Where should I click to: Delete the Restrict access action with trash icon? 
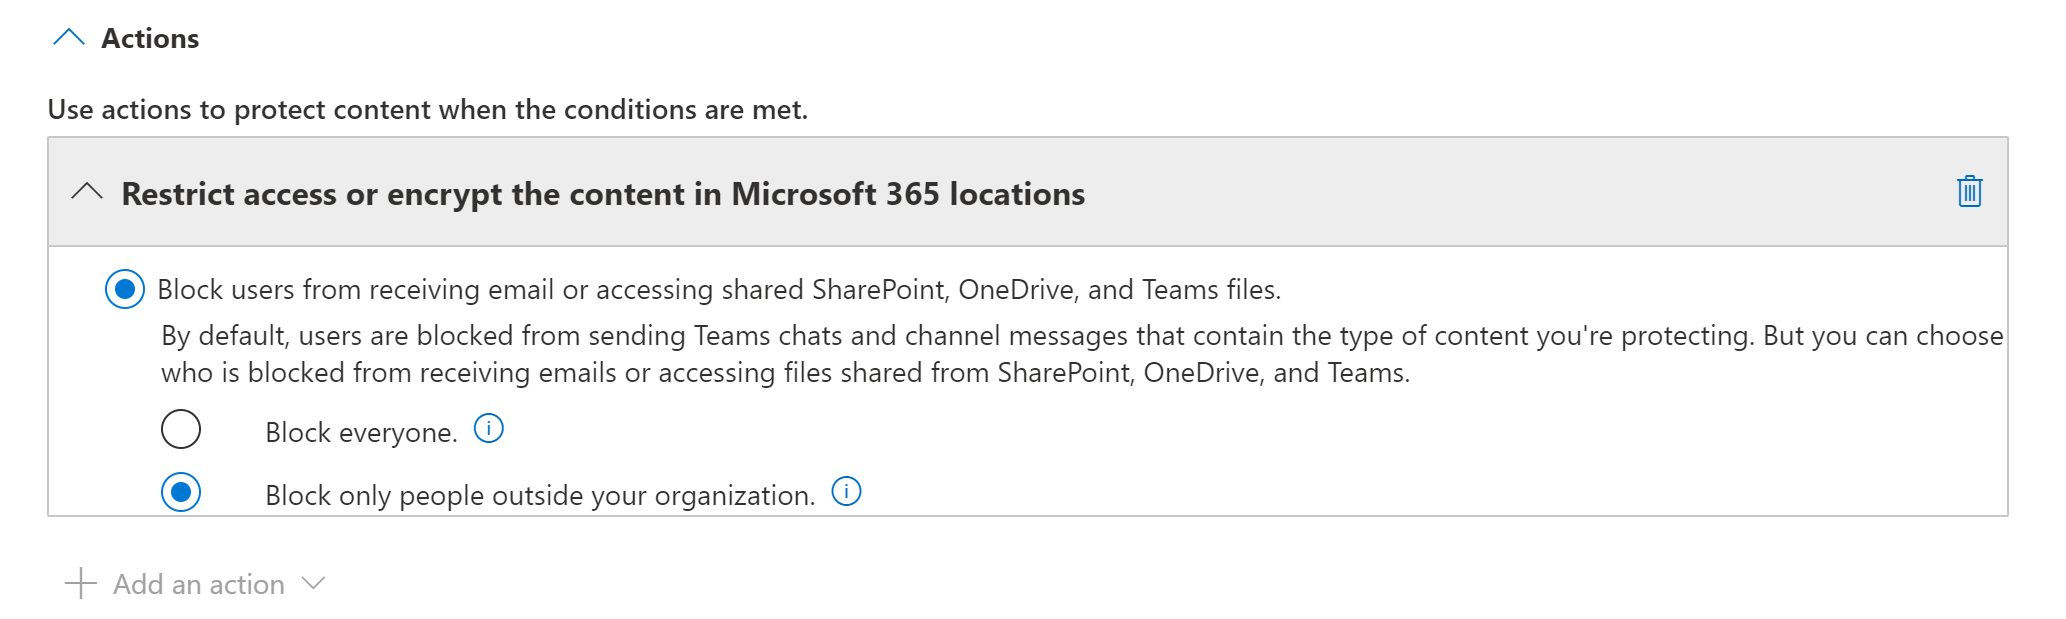click(x=1969, y=191)
